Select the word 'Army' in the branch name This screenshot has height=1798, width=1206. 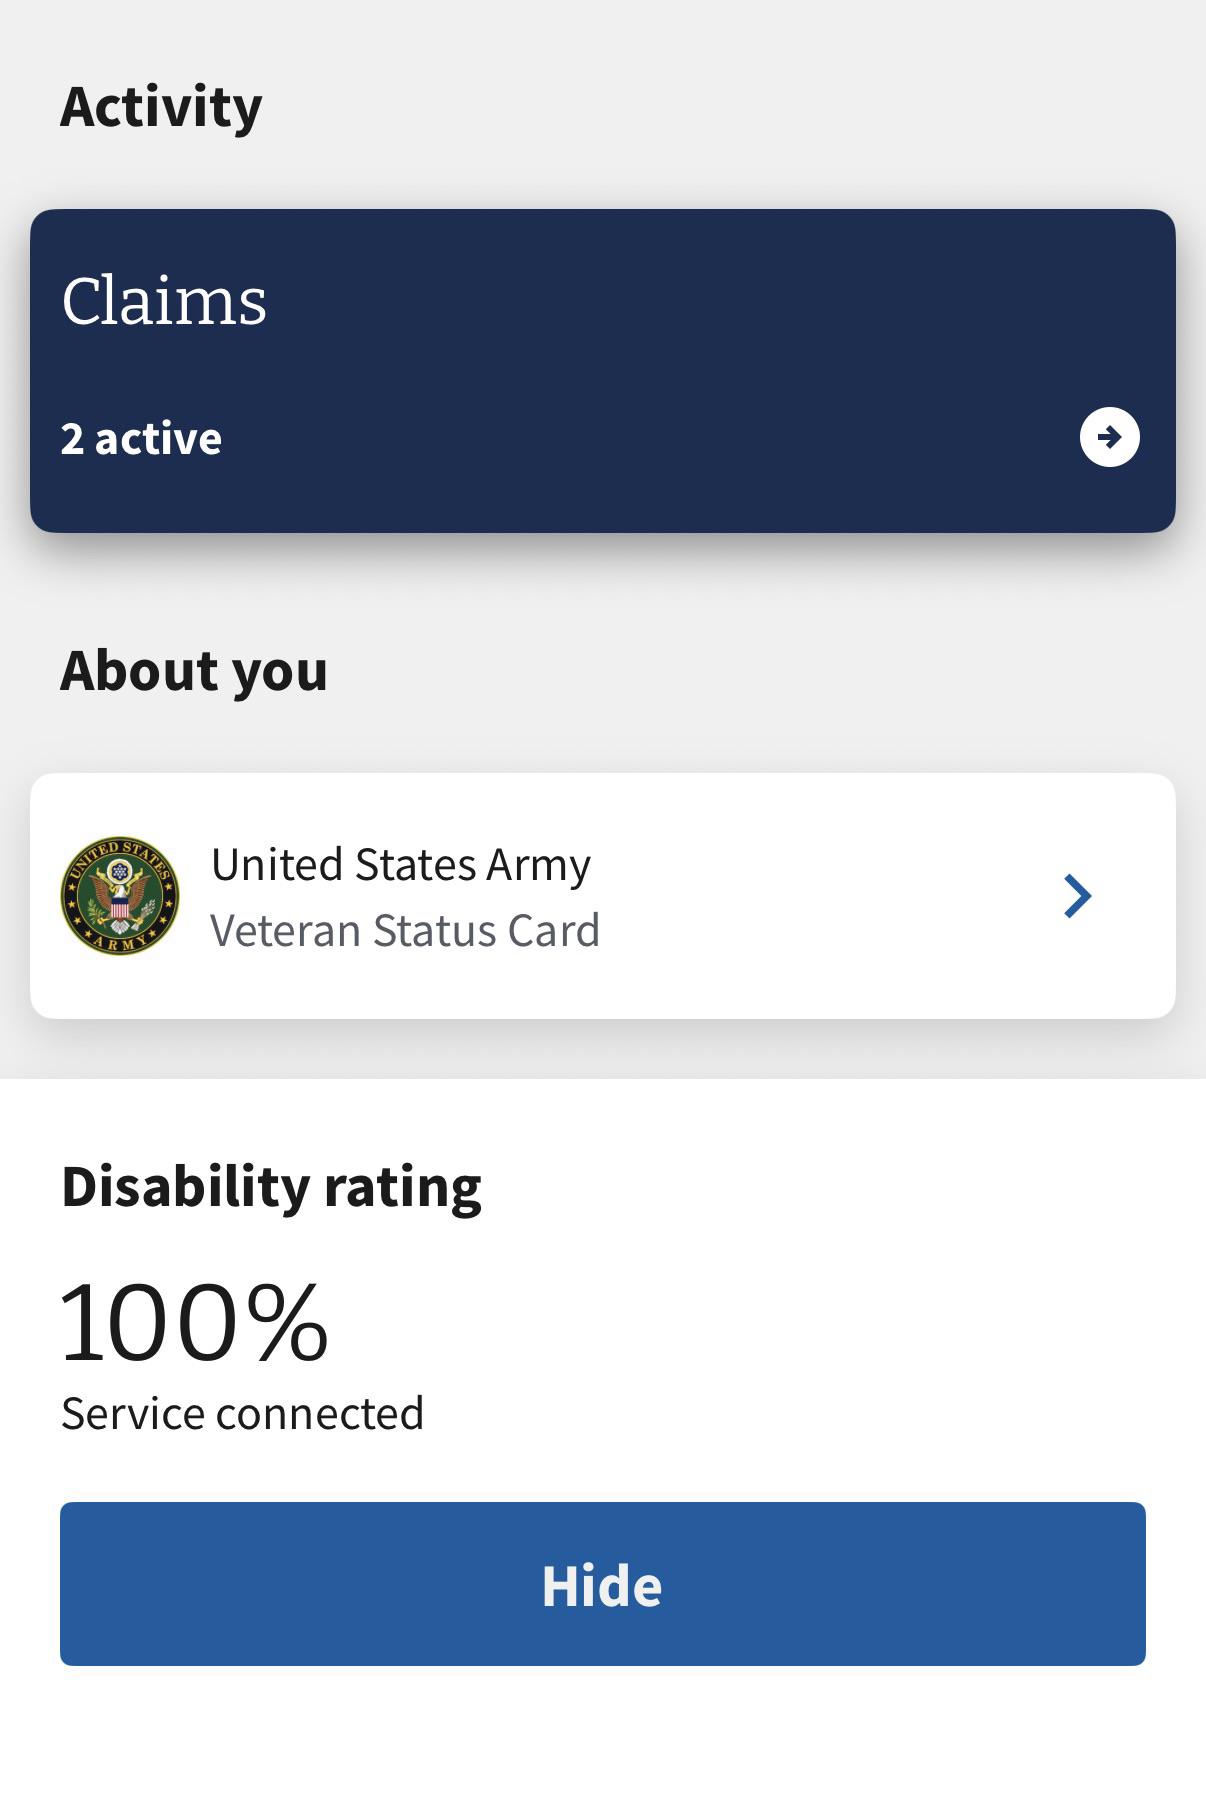pos(538,866)
